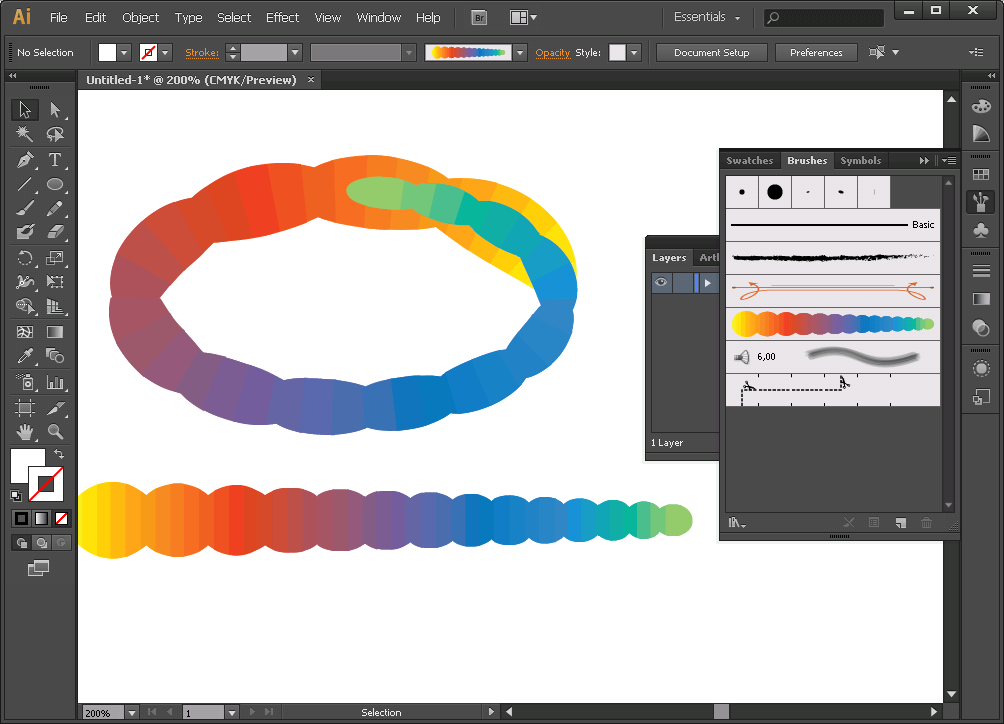Open the Effect menu
Viewport: 1004px width, 724px height.
click(x=282, y=18)
